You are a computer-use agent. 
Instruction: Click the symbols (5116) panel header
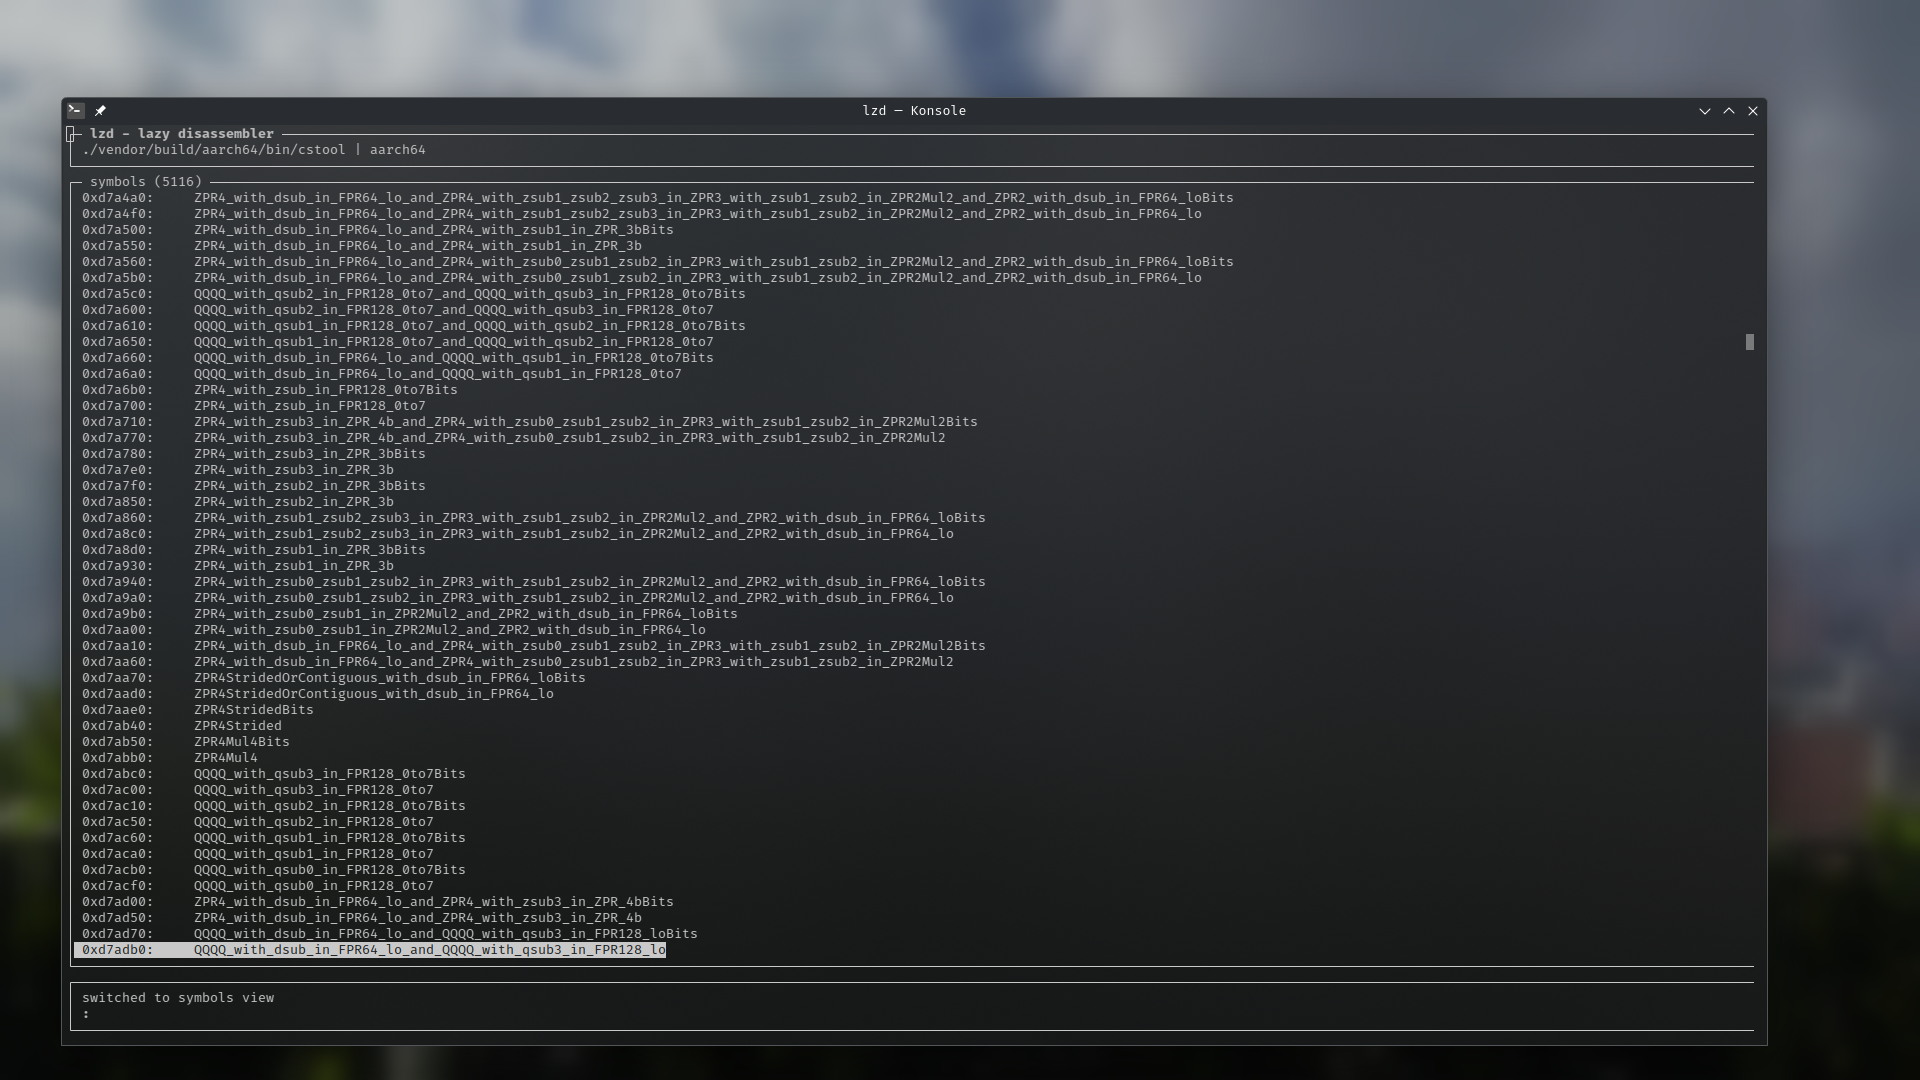(x=146, y=182)
